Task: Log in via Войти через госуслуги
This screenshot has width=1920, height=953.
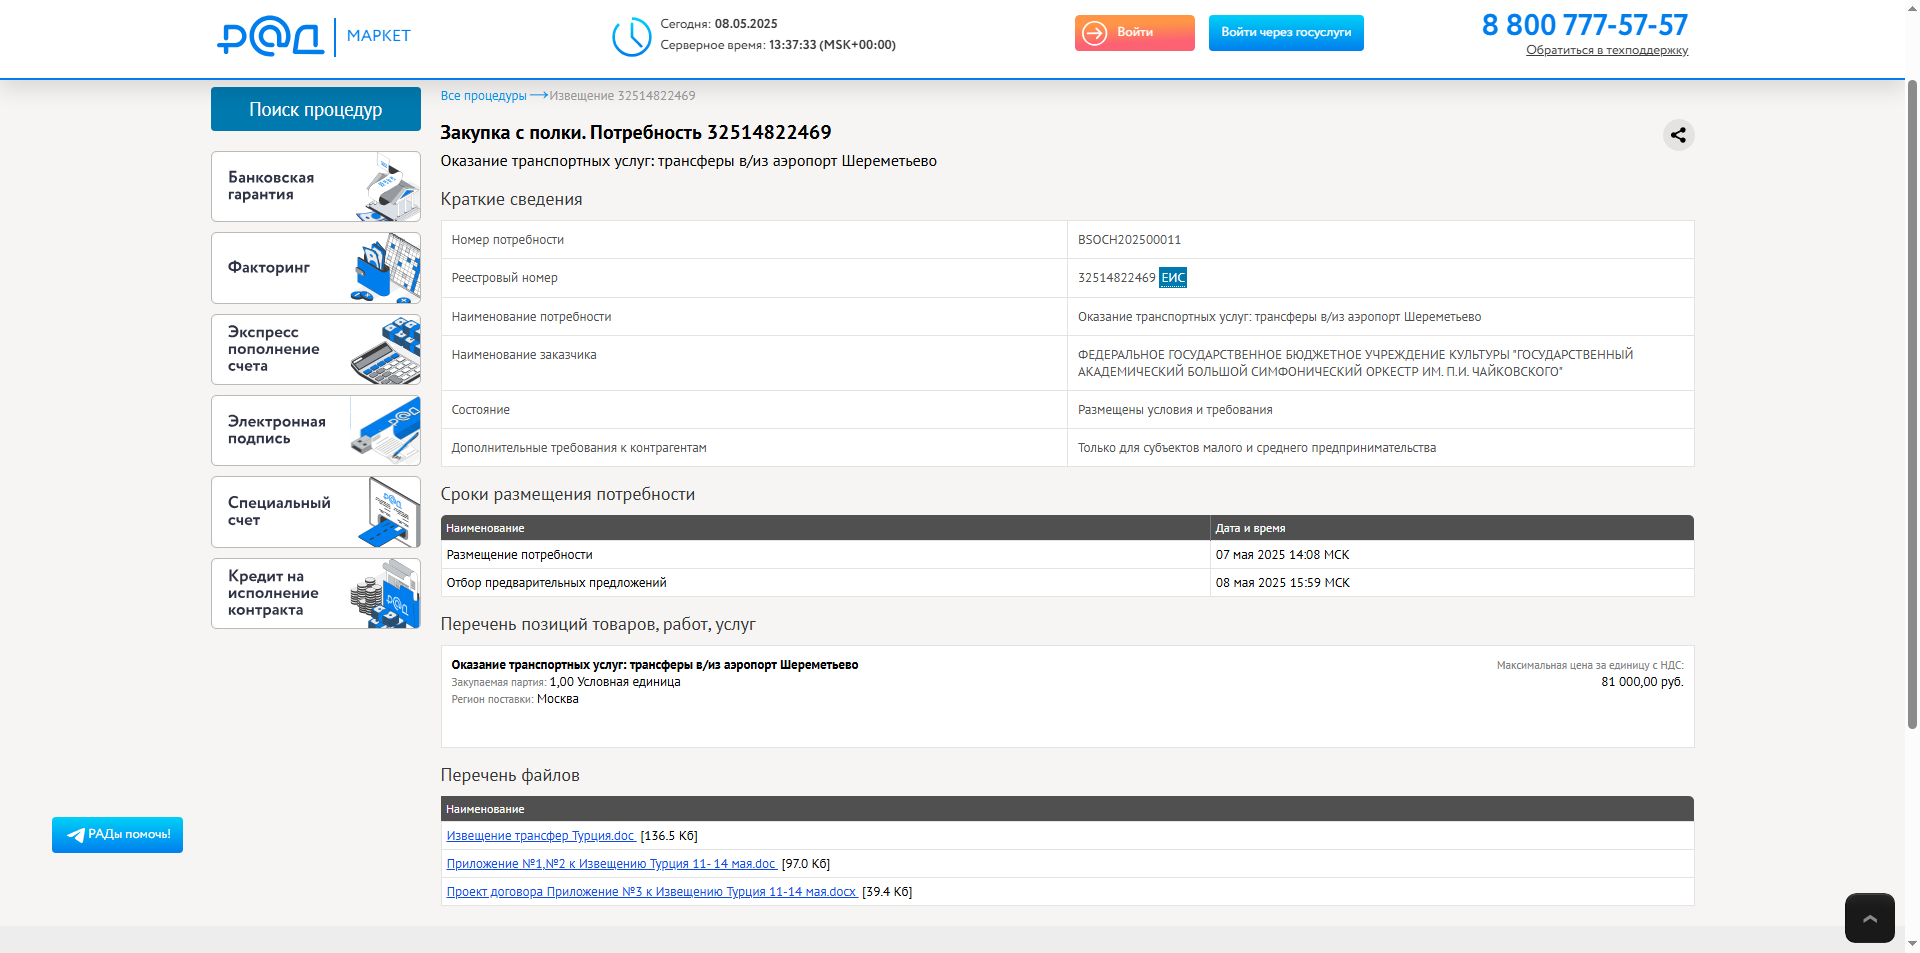Action: click(x=1286, y=33)
